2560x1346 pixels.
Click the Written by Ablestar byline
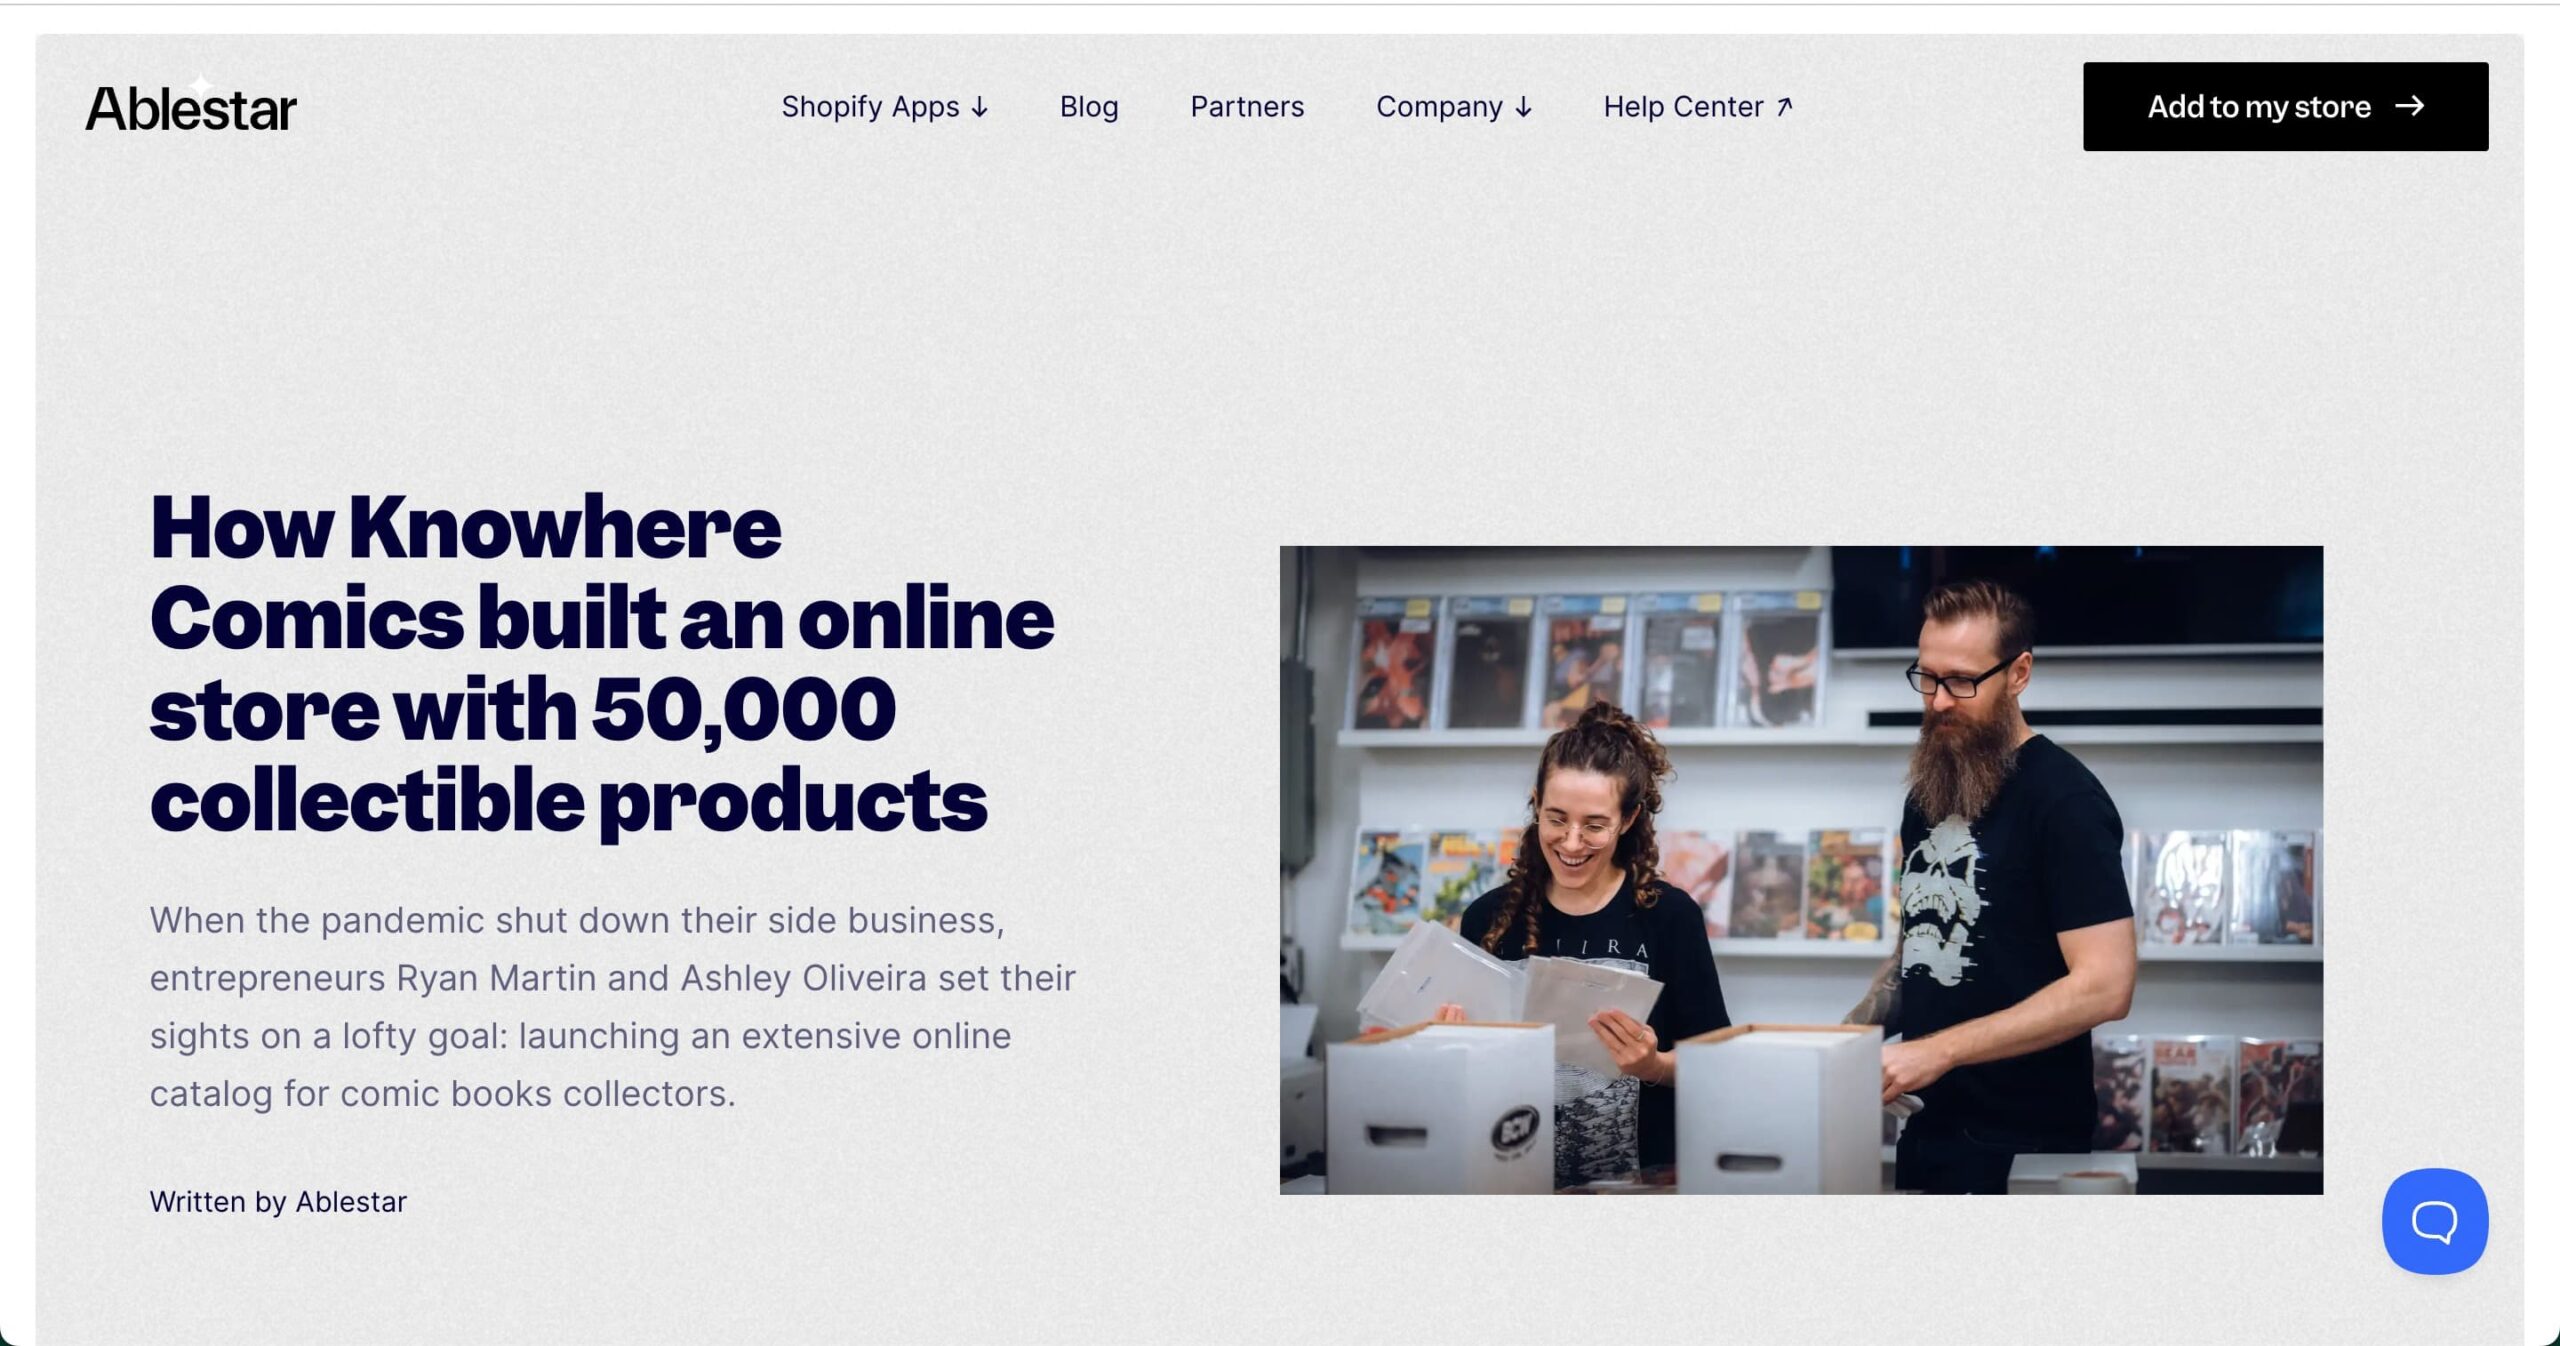pyautogui.click(x=278, y=1201)
